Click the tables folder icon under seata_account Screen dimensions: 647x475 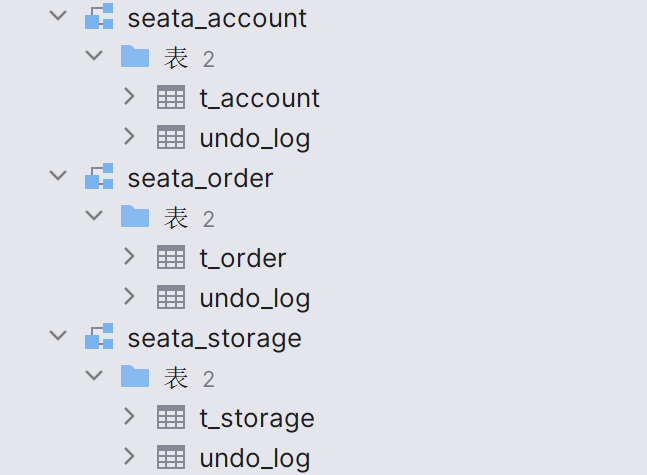click(135, 57)
